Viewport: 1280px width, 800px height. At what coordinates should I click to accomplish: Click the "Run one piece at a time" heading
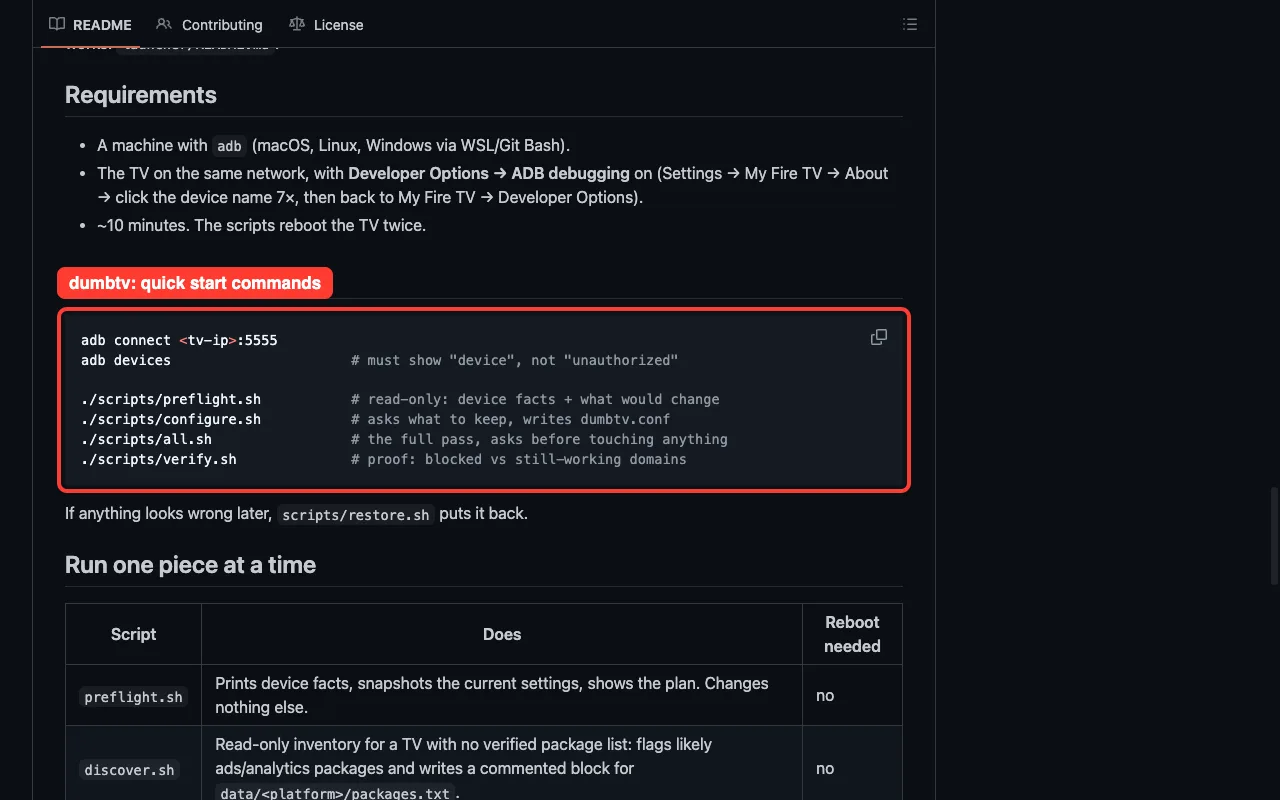coord(190,565)
